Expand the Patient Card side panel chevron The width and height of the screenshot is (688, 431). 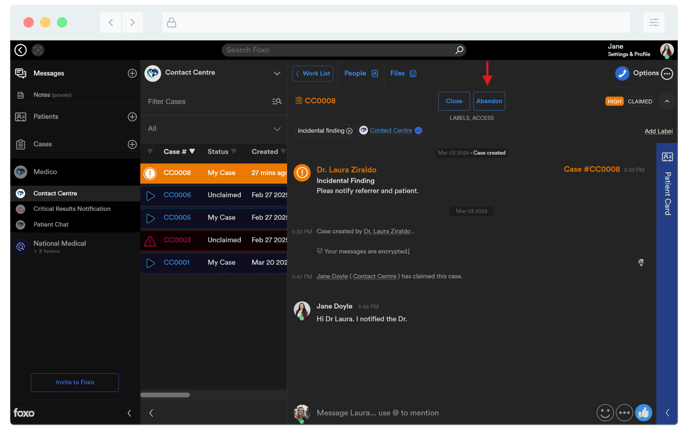tap(667, 413)
